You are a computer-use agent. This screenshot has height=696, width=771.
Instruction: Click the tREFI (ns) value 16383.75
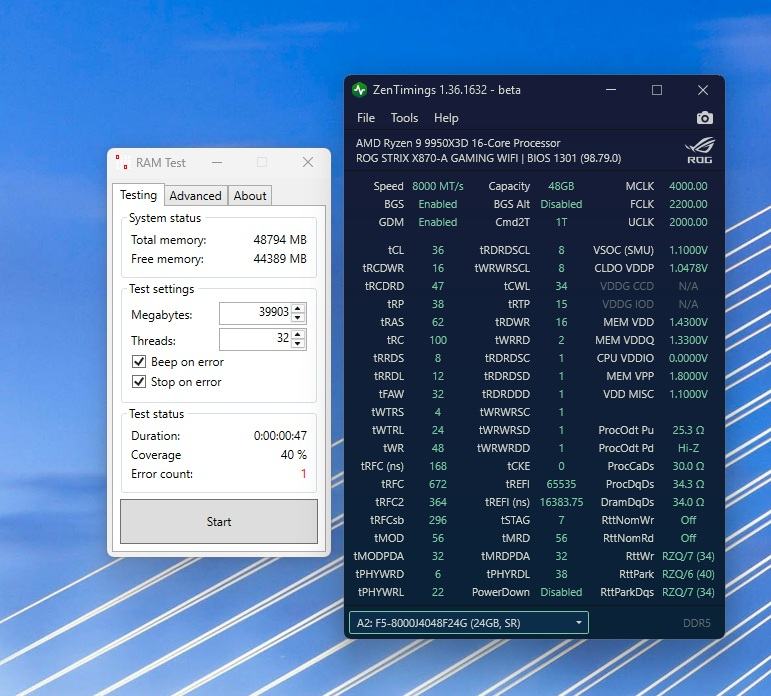pos(561,502)
